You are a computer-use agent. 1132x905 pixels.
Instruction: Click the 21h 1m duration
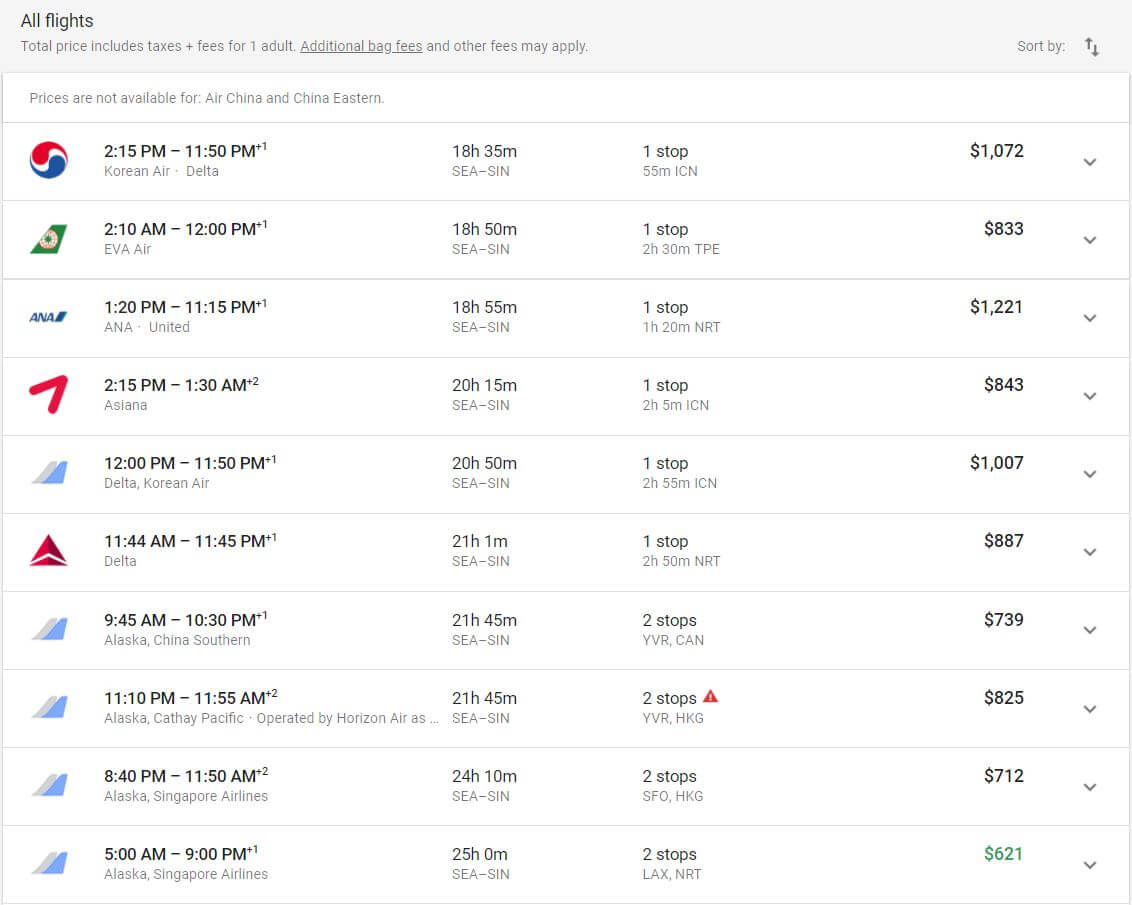click(x=479, y=541)
